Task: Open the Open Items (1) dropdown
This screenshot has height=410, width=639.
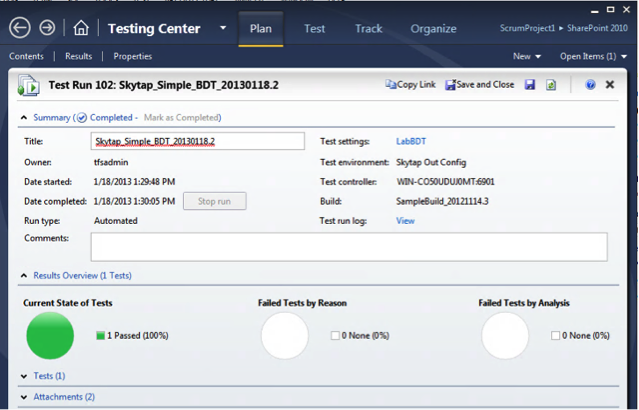Action: tap(593, 56)
